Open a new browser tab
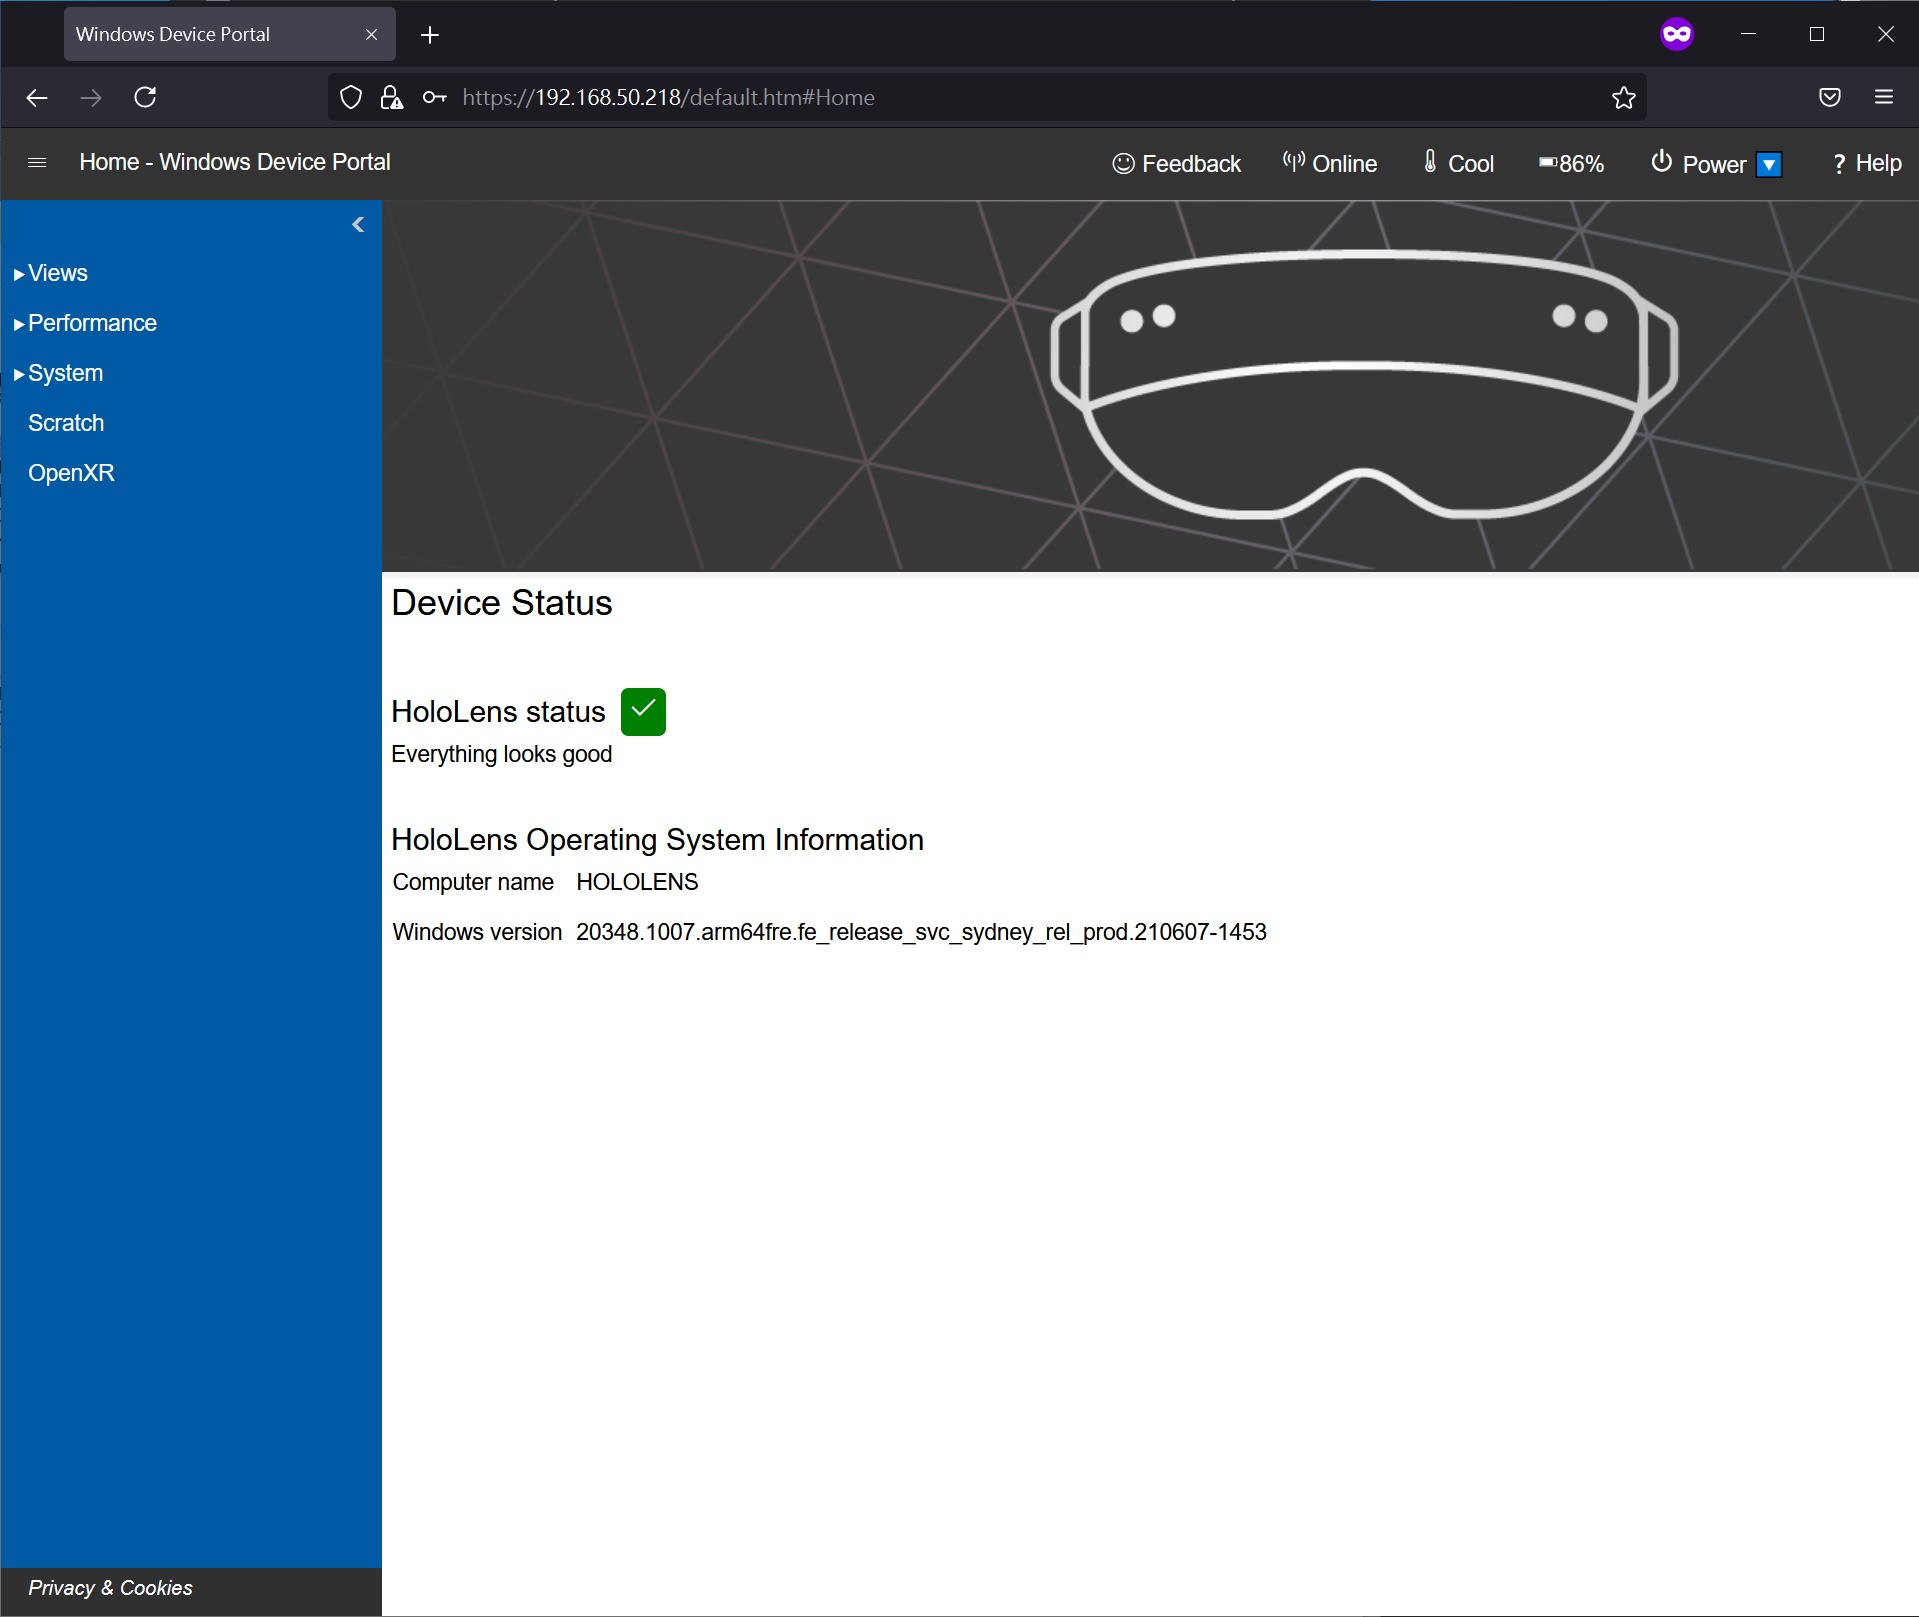The height and width of the screenshot is (1617, 1919). click(430, 35)
